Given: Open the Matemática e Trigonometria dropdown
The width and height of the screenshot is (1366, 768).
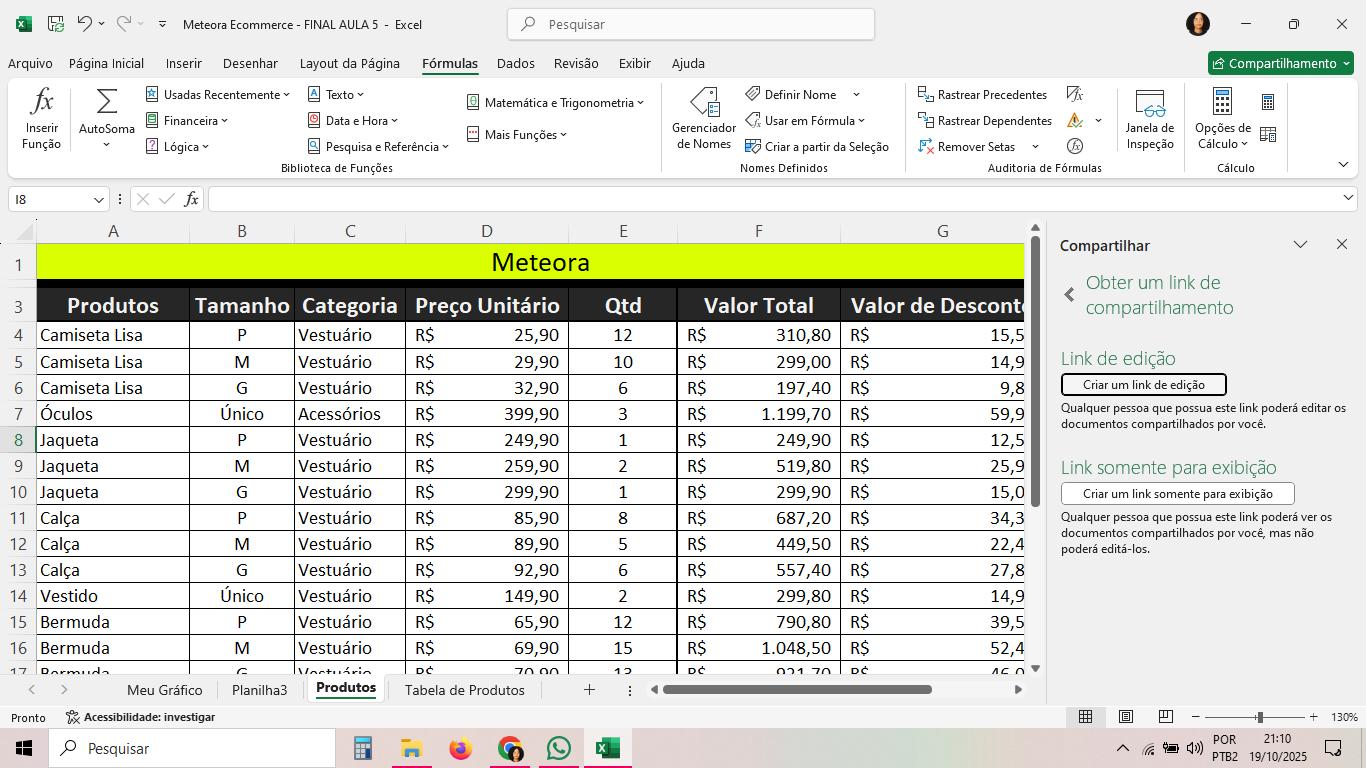Looking at the screenshot, I should click(556, 103).
